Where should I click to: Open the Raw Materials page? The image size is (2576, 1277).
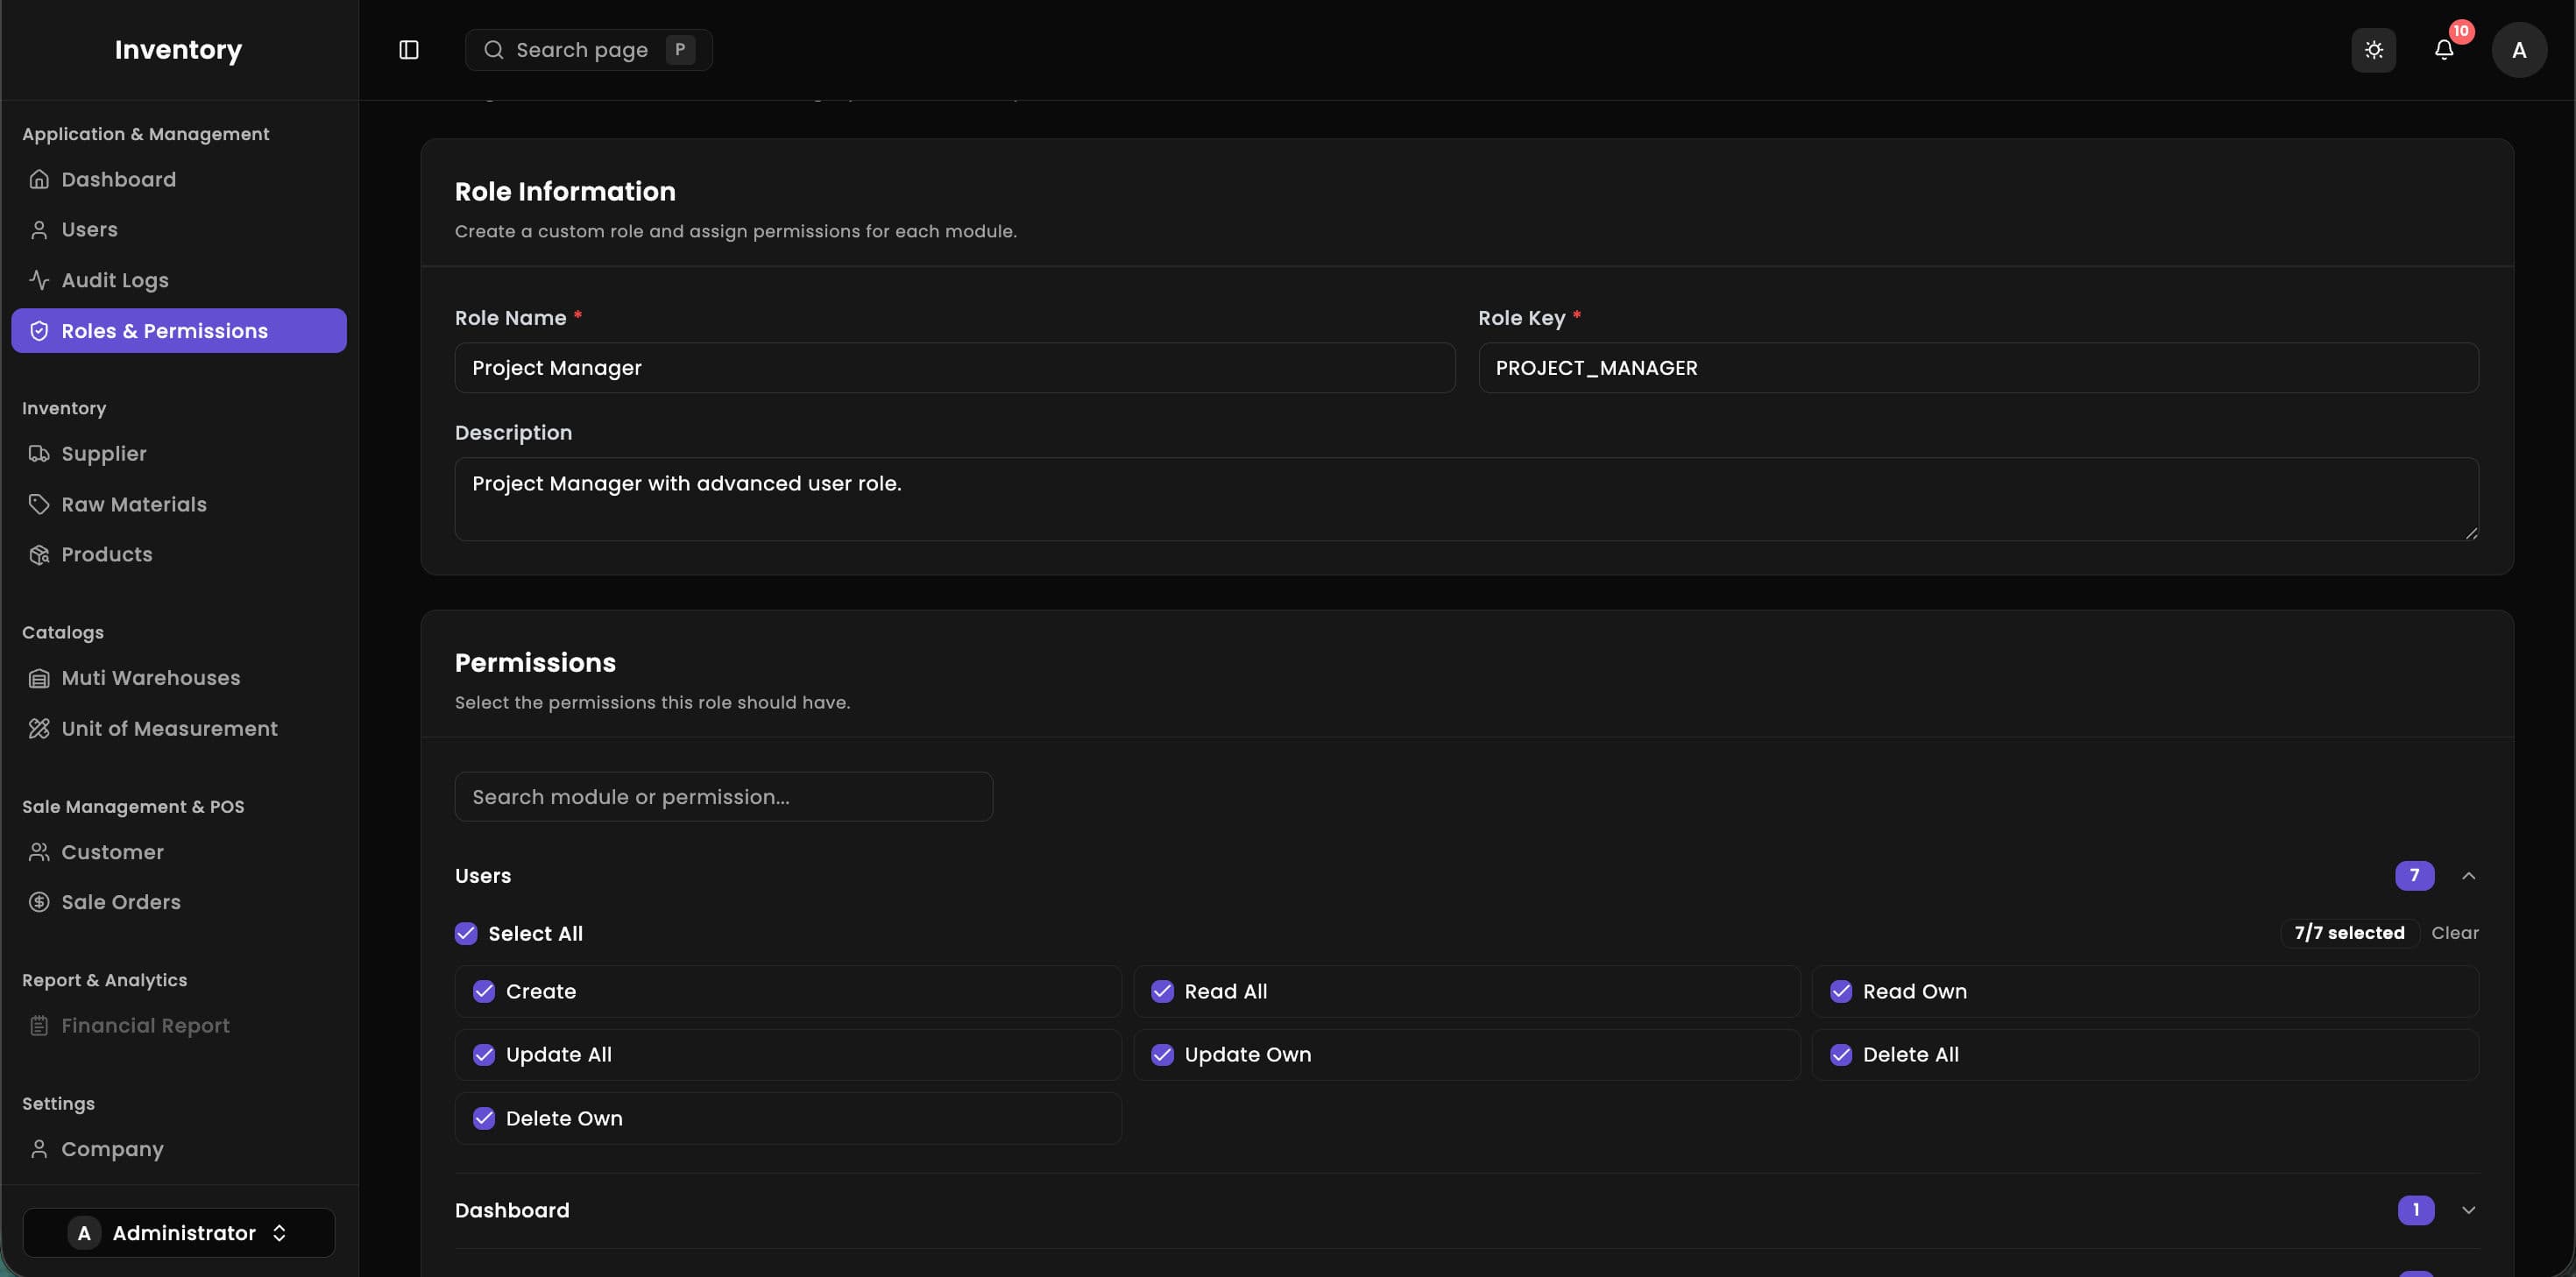(179, 504)
